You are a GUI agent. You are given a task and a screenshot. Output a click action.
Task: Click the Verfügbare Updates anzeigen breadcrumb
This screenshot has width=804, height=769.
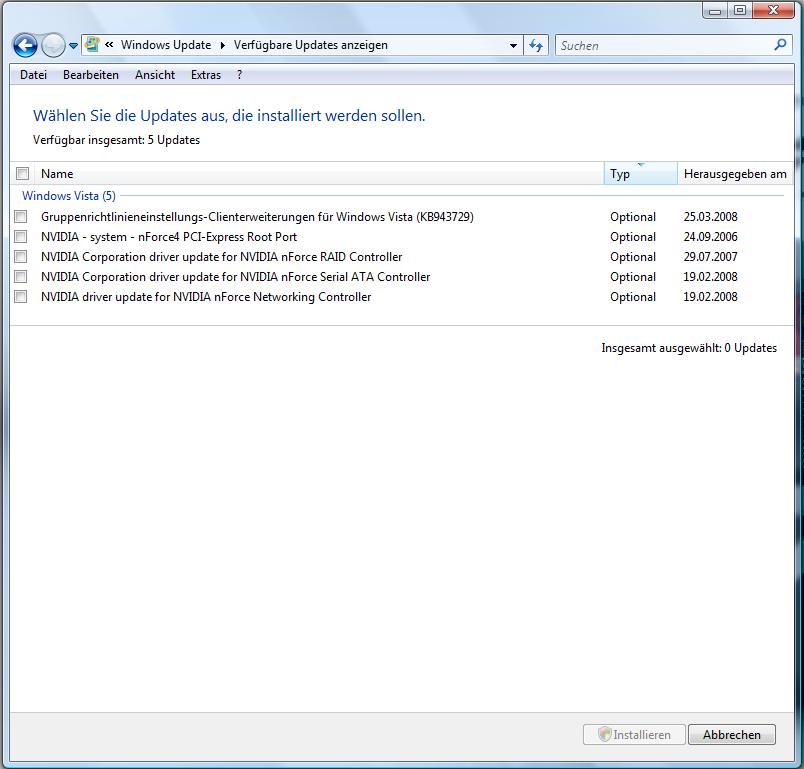pos(311,45)
